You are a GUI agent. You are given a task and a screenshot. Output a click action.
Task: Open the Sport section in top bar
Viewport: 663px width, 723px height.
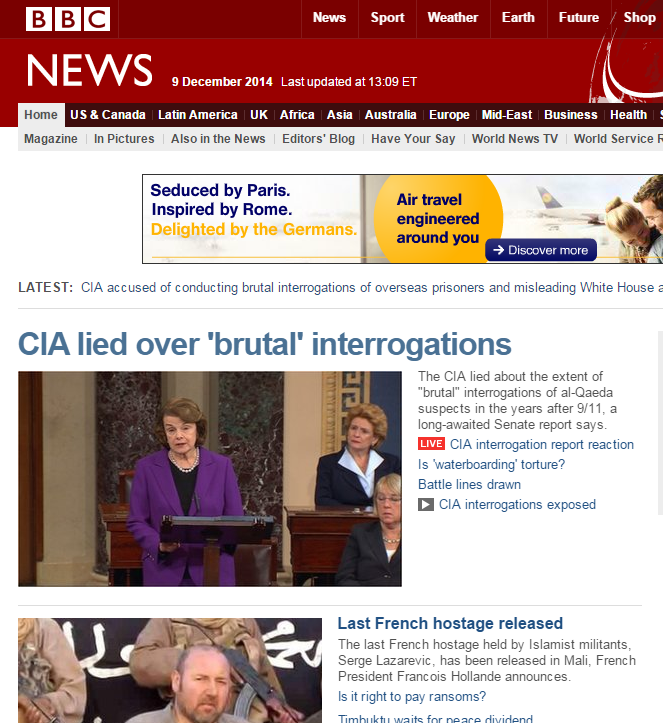pyautogui.click(x=387, y=18)
